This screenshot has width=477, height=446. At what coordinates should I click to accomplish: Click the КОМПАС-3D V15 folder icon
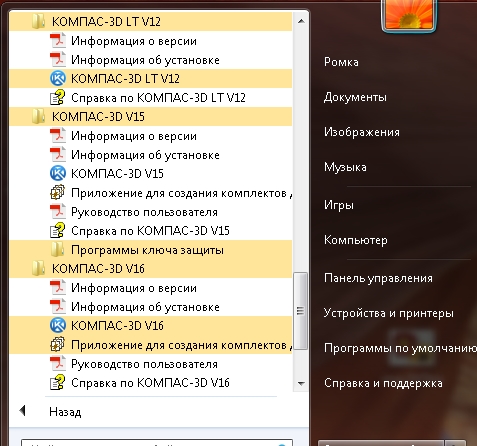[38, 117]
